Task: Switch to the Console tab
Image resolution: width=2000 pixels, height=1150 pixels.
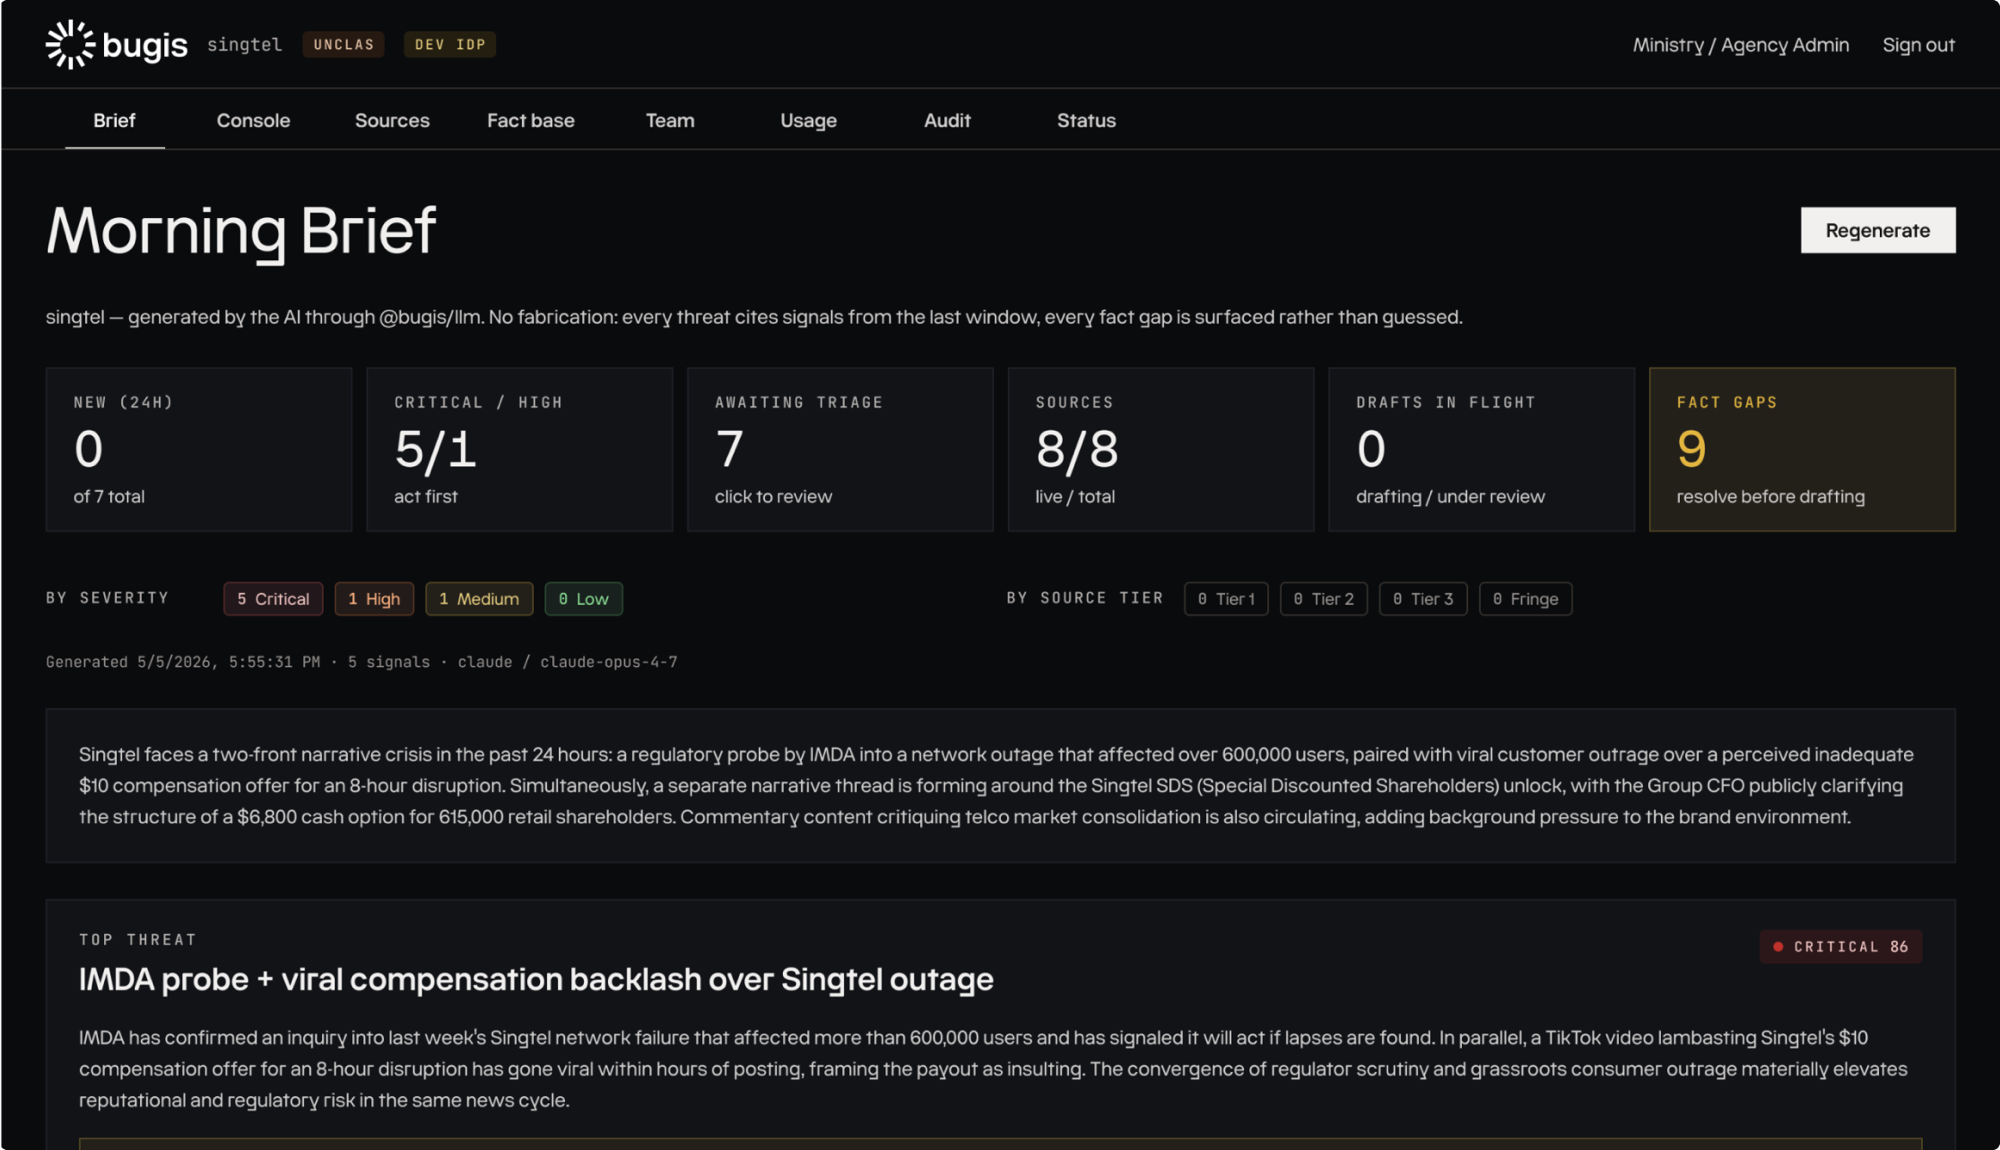Action: pos(253,120)
